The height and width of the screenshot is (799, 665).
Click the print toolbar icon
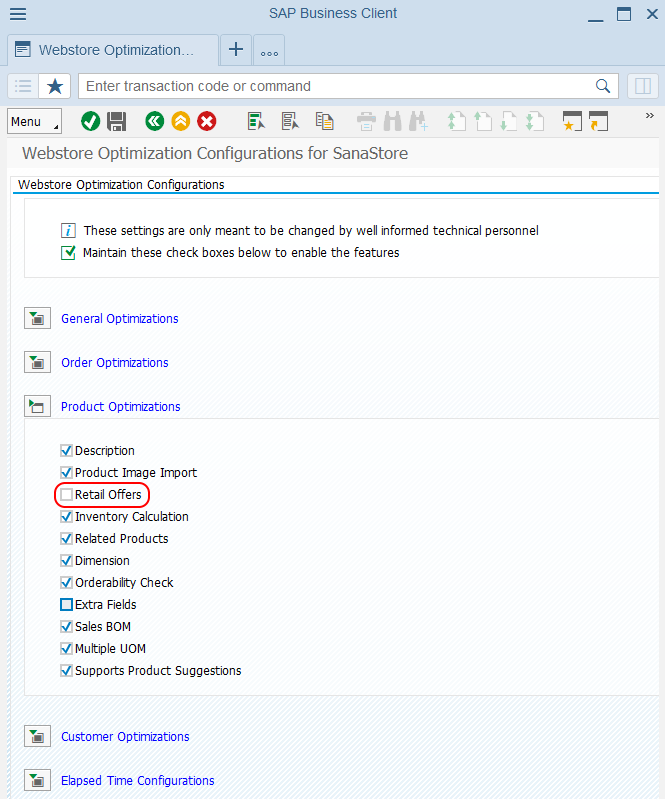click(x=366, y=121)
